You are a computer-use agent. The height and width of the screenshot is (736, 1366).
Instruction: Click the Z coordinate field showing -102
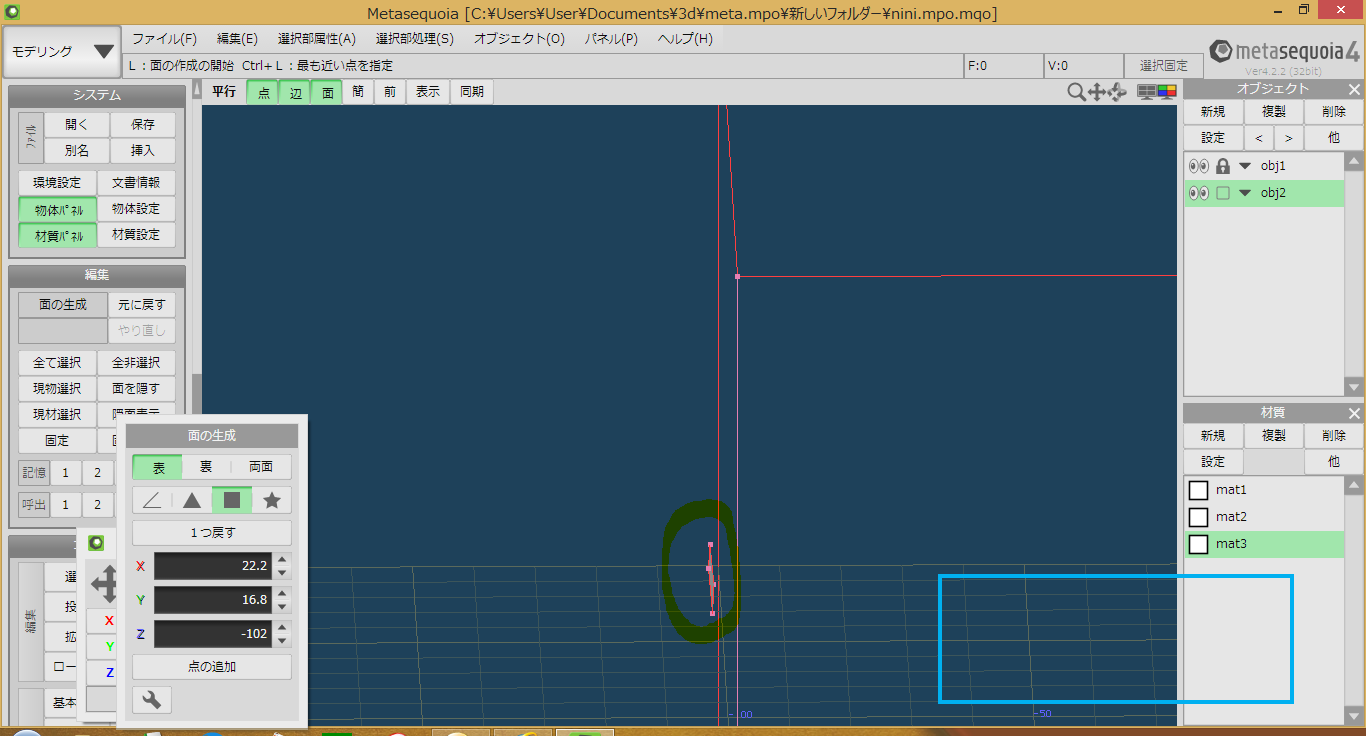213,634
